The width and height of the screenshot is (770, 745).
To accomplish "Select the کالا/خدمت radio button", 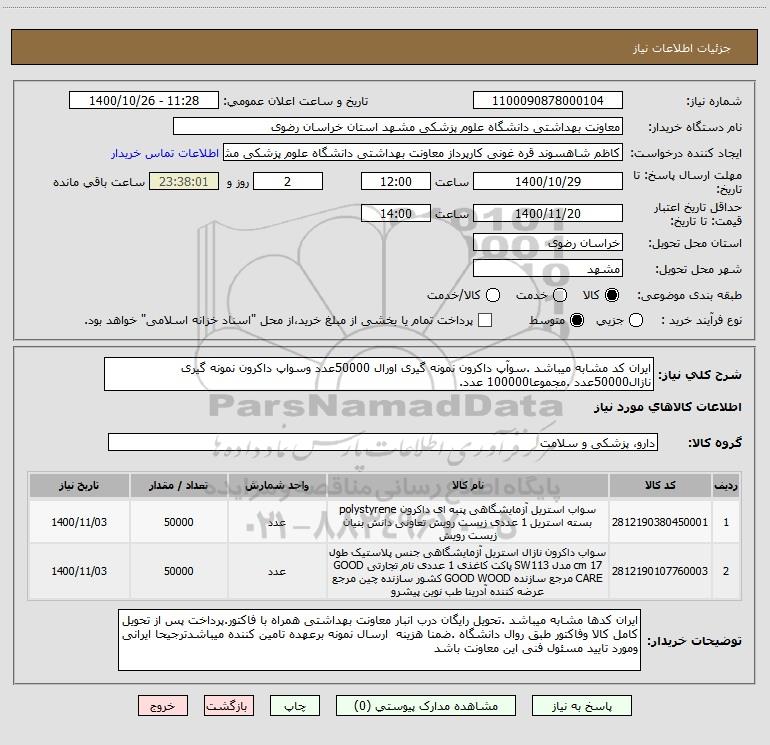I will pos(493,295).
